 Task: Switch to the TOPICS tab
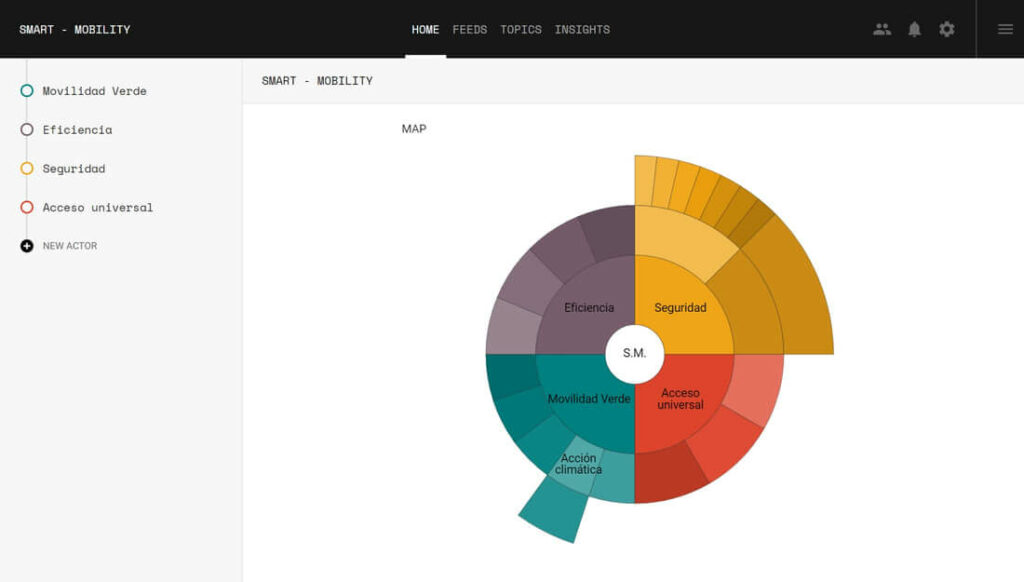coord(520,29)
